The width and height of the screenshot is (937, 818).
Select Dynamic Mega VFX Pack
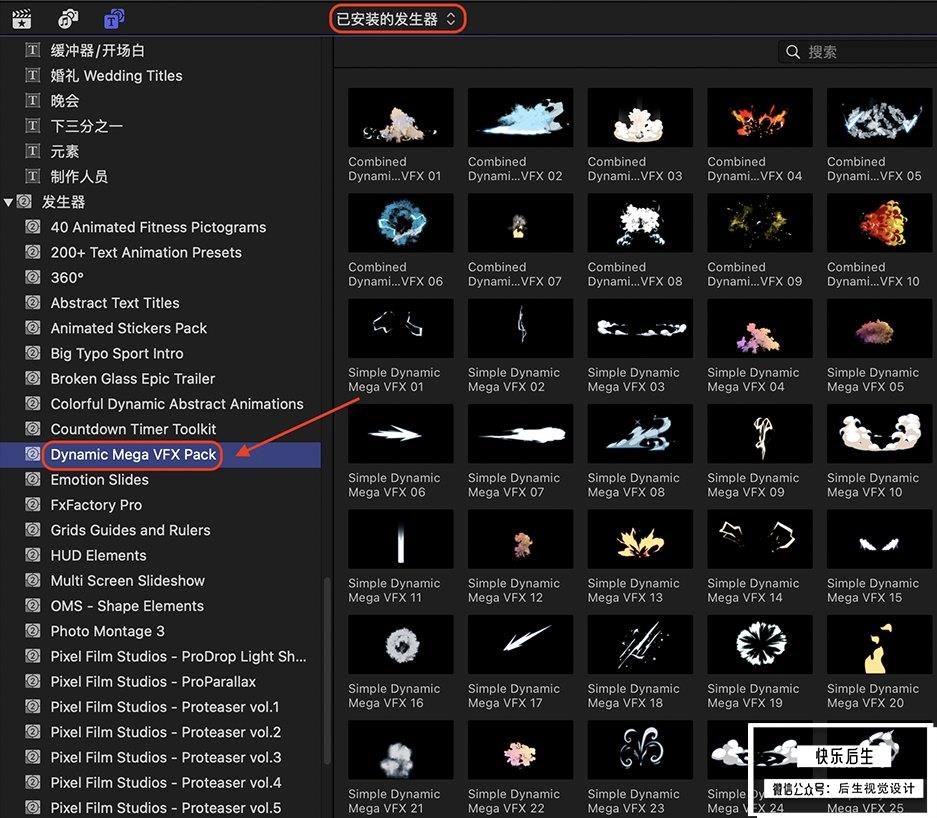[x=133, y=455]
